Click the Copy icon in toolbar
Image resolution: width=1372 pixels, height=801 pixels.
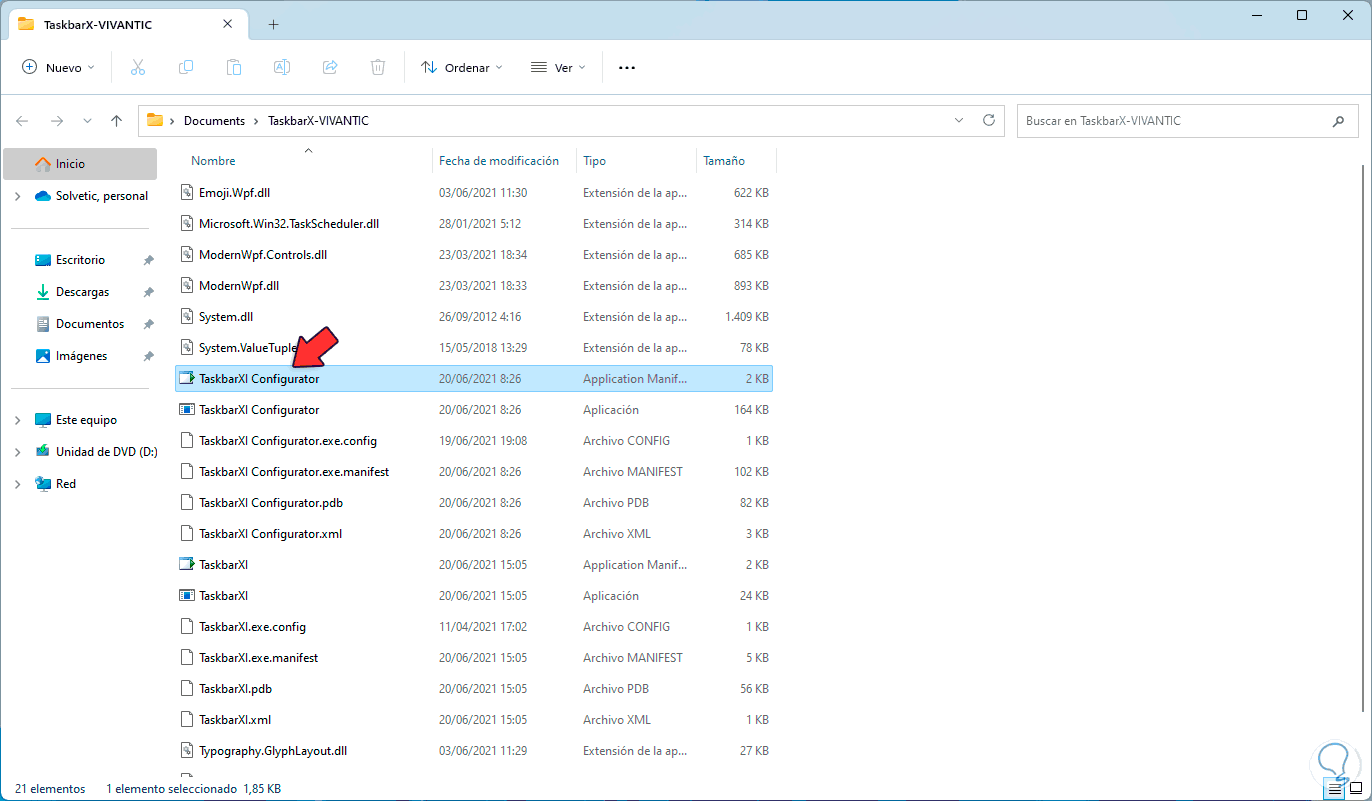coord(186,67)
